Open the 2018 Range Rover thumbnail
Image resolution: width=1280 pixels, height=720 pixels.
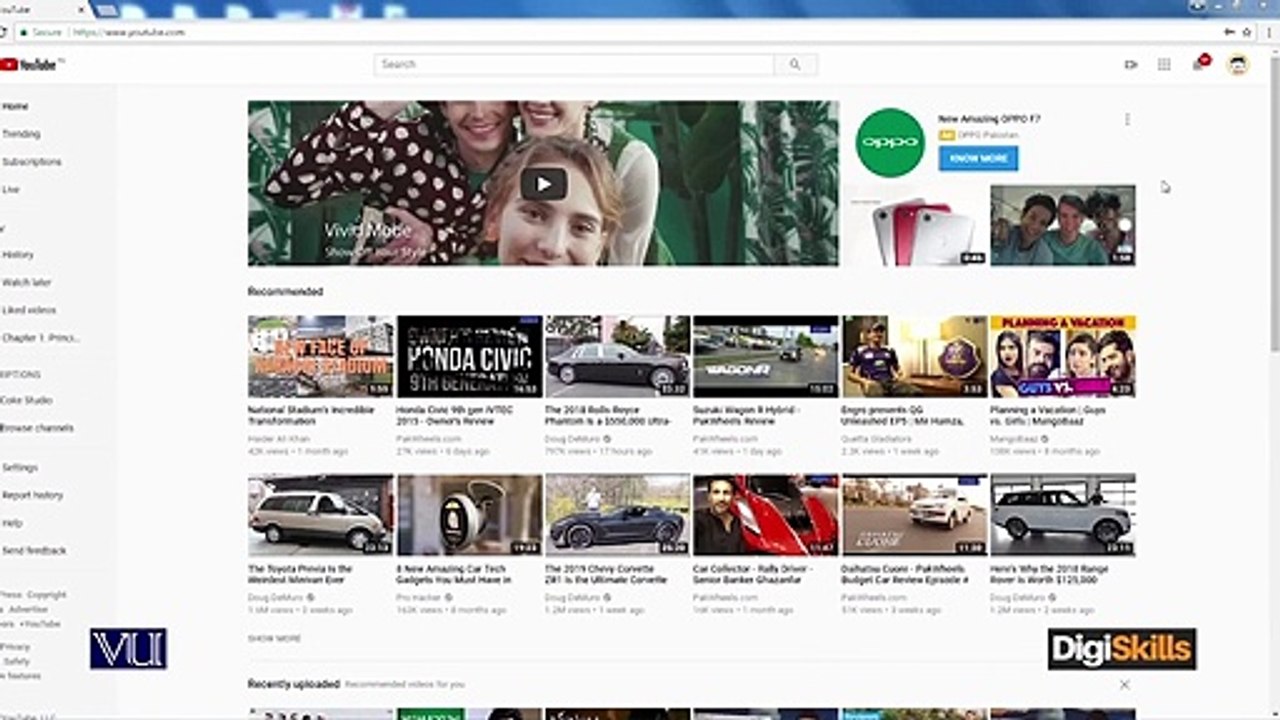[x=1063, y=515]
